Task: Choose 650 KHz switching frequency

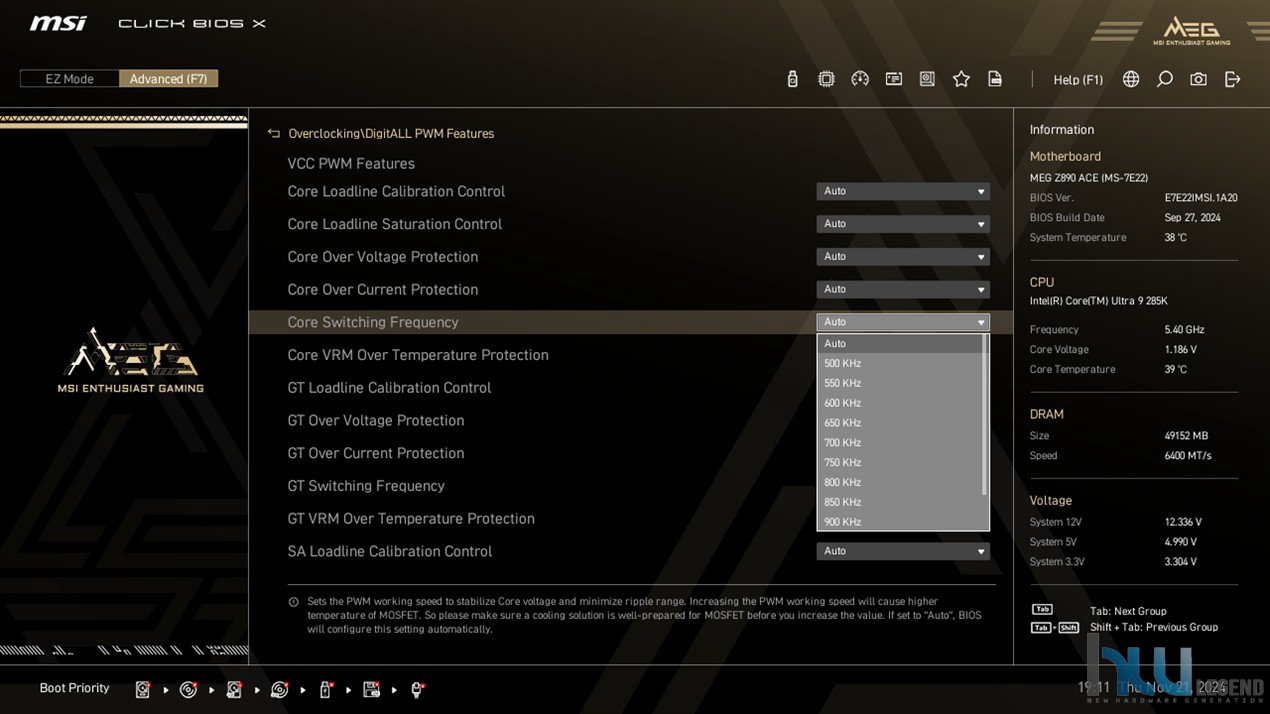Action: click(x=900, y=423)
